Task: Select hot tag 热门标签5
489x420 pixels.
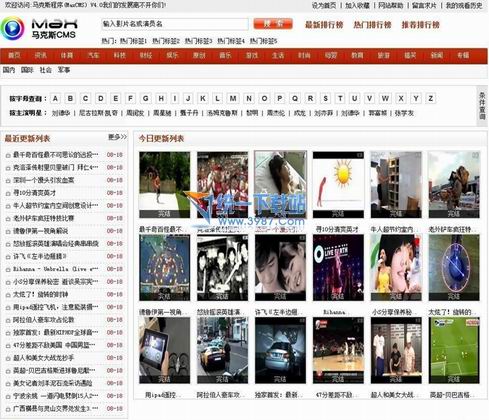Action: click(x=263, y=41)
